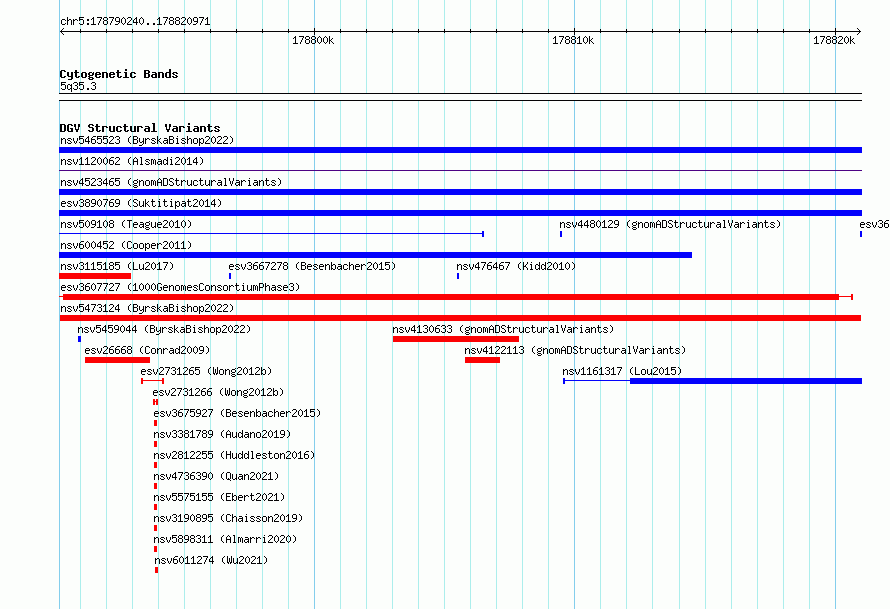This screenshot has height=609, width=890.
Task: Open esv3607727 (1000GenomesConsortiumPhase3) label
Action: coord(180,287)
